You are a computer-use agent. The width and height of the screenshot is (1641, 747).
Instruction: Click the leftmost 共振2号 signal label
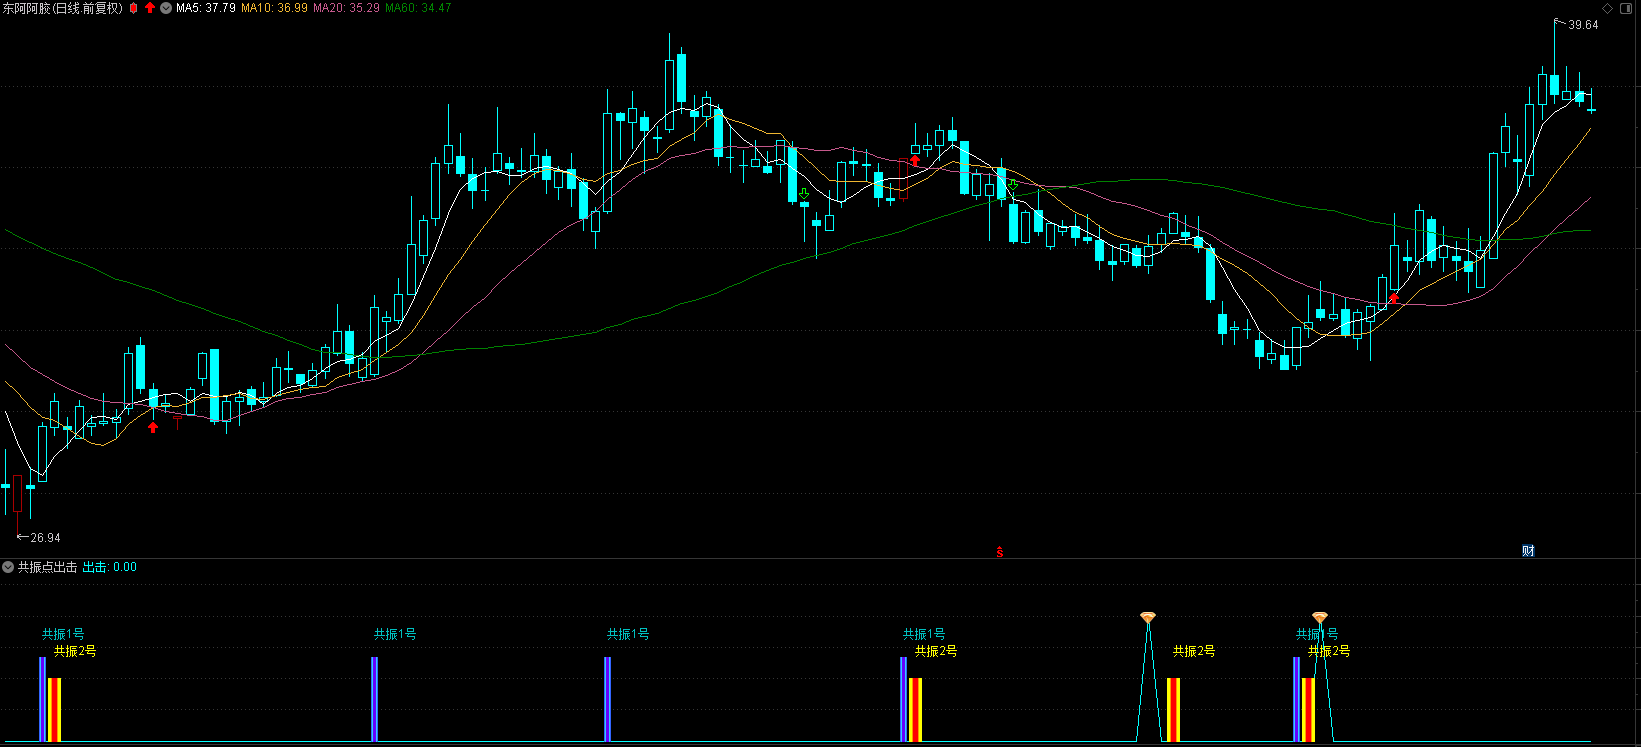pyautogui.click(x=75, y=651)
